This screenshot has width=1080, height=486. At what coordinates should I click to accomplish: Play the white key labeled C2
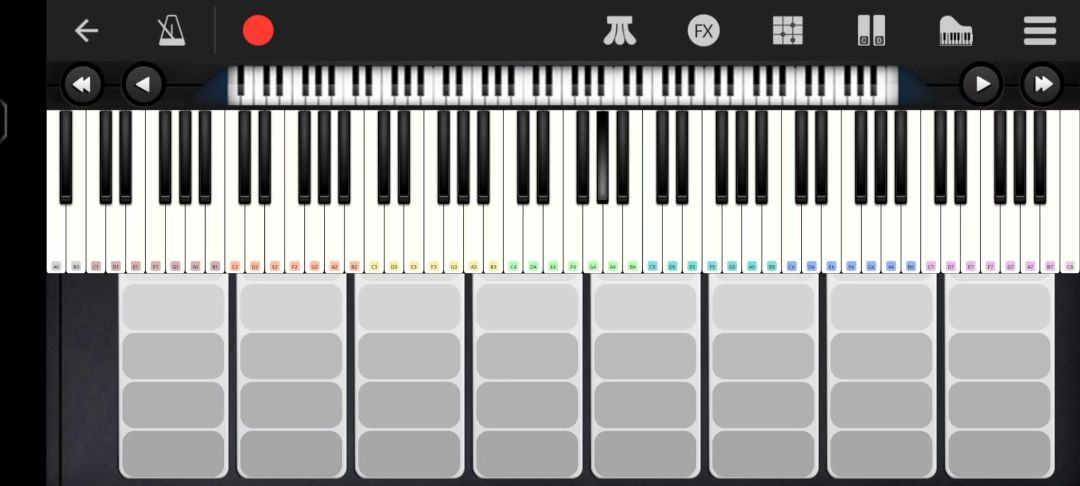click(235, 227)
